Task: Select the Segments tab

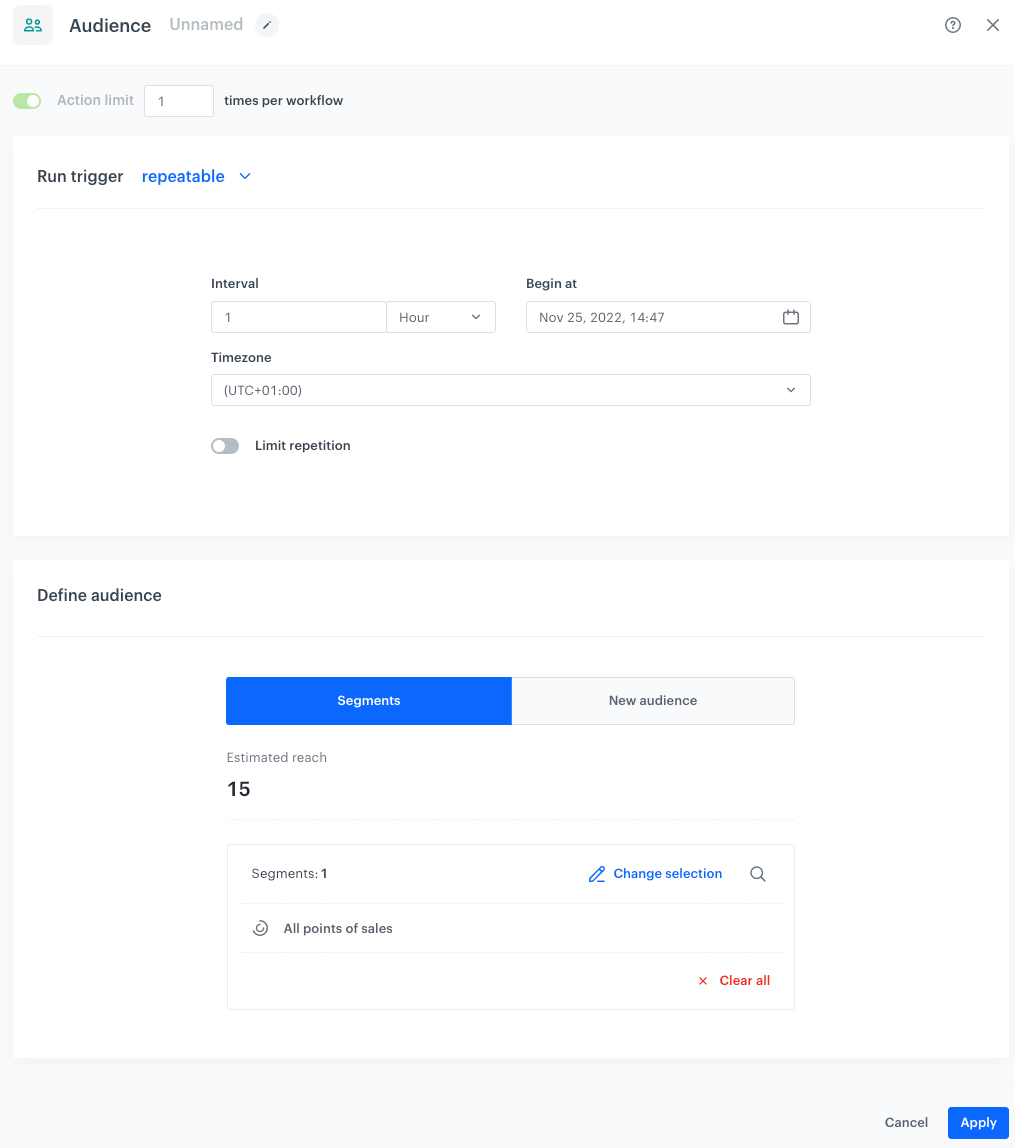Action: click(x=368, y=700)
